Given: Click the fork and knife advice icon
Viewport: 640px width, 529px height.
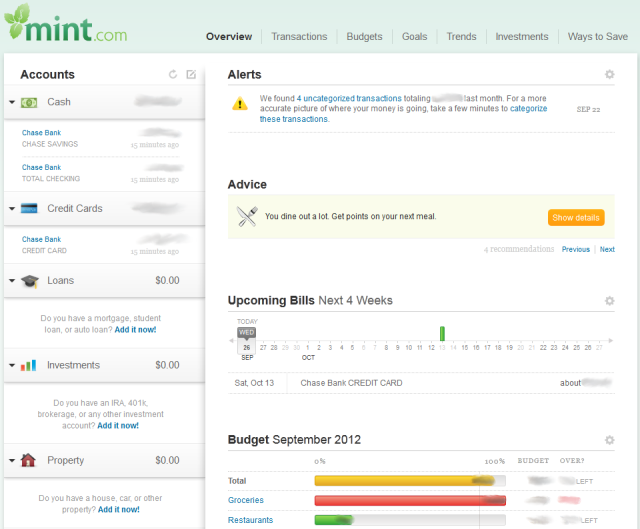Looking at the screenshot, I should click(247, 216).
